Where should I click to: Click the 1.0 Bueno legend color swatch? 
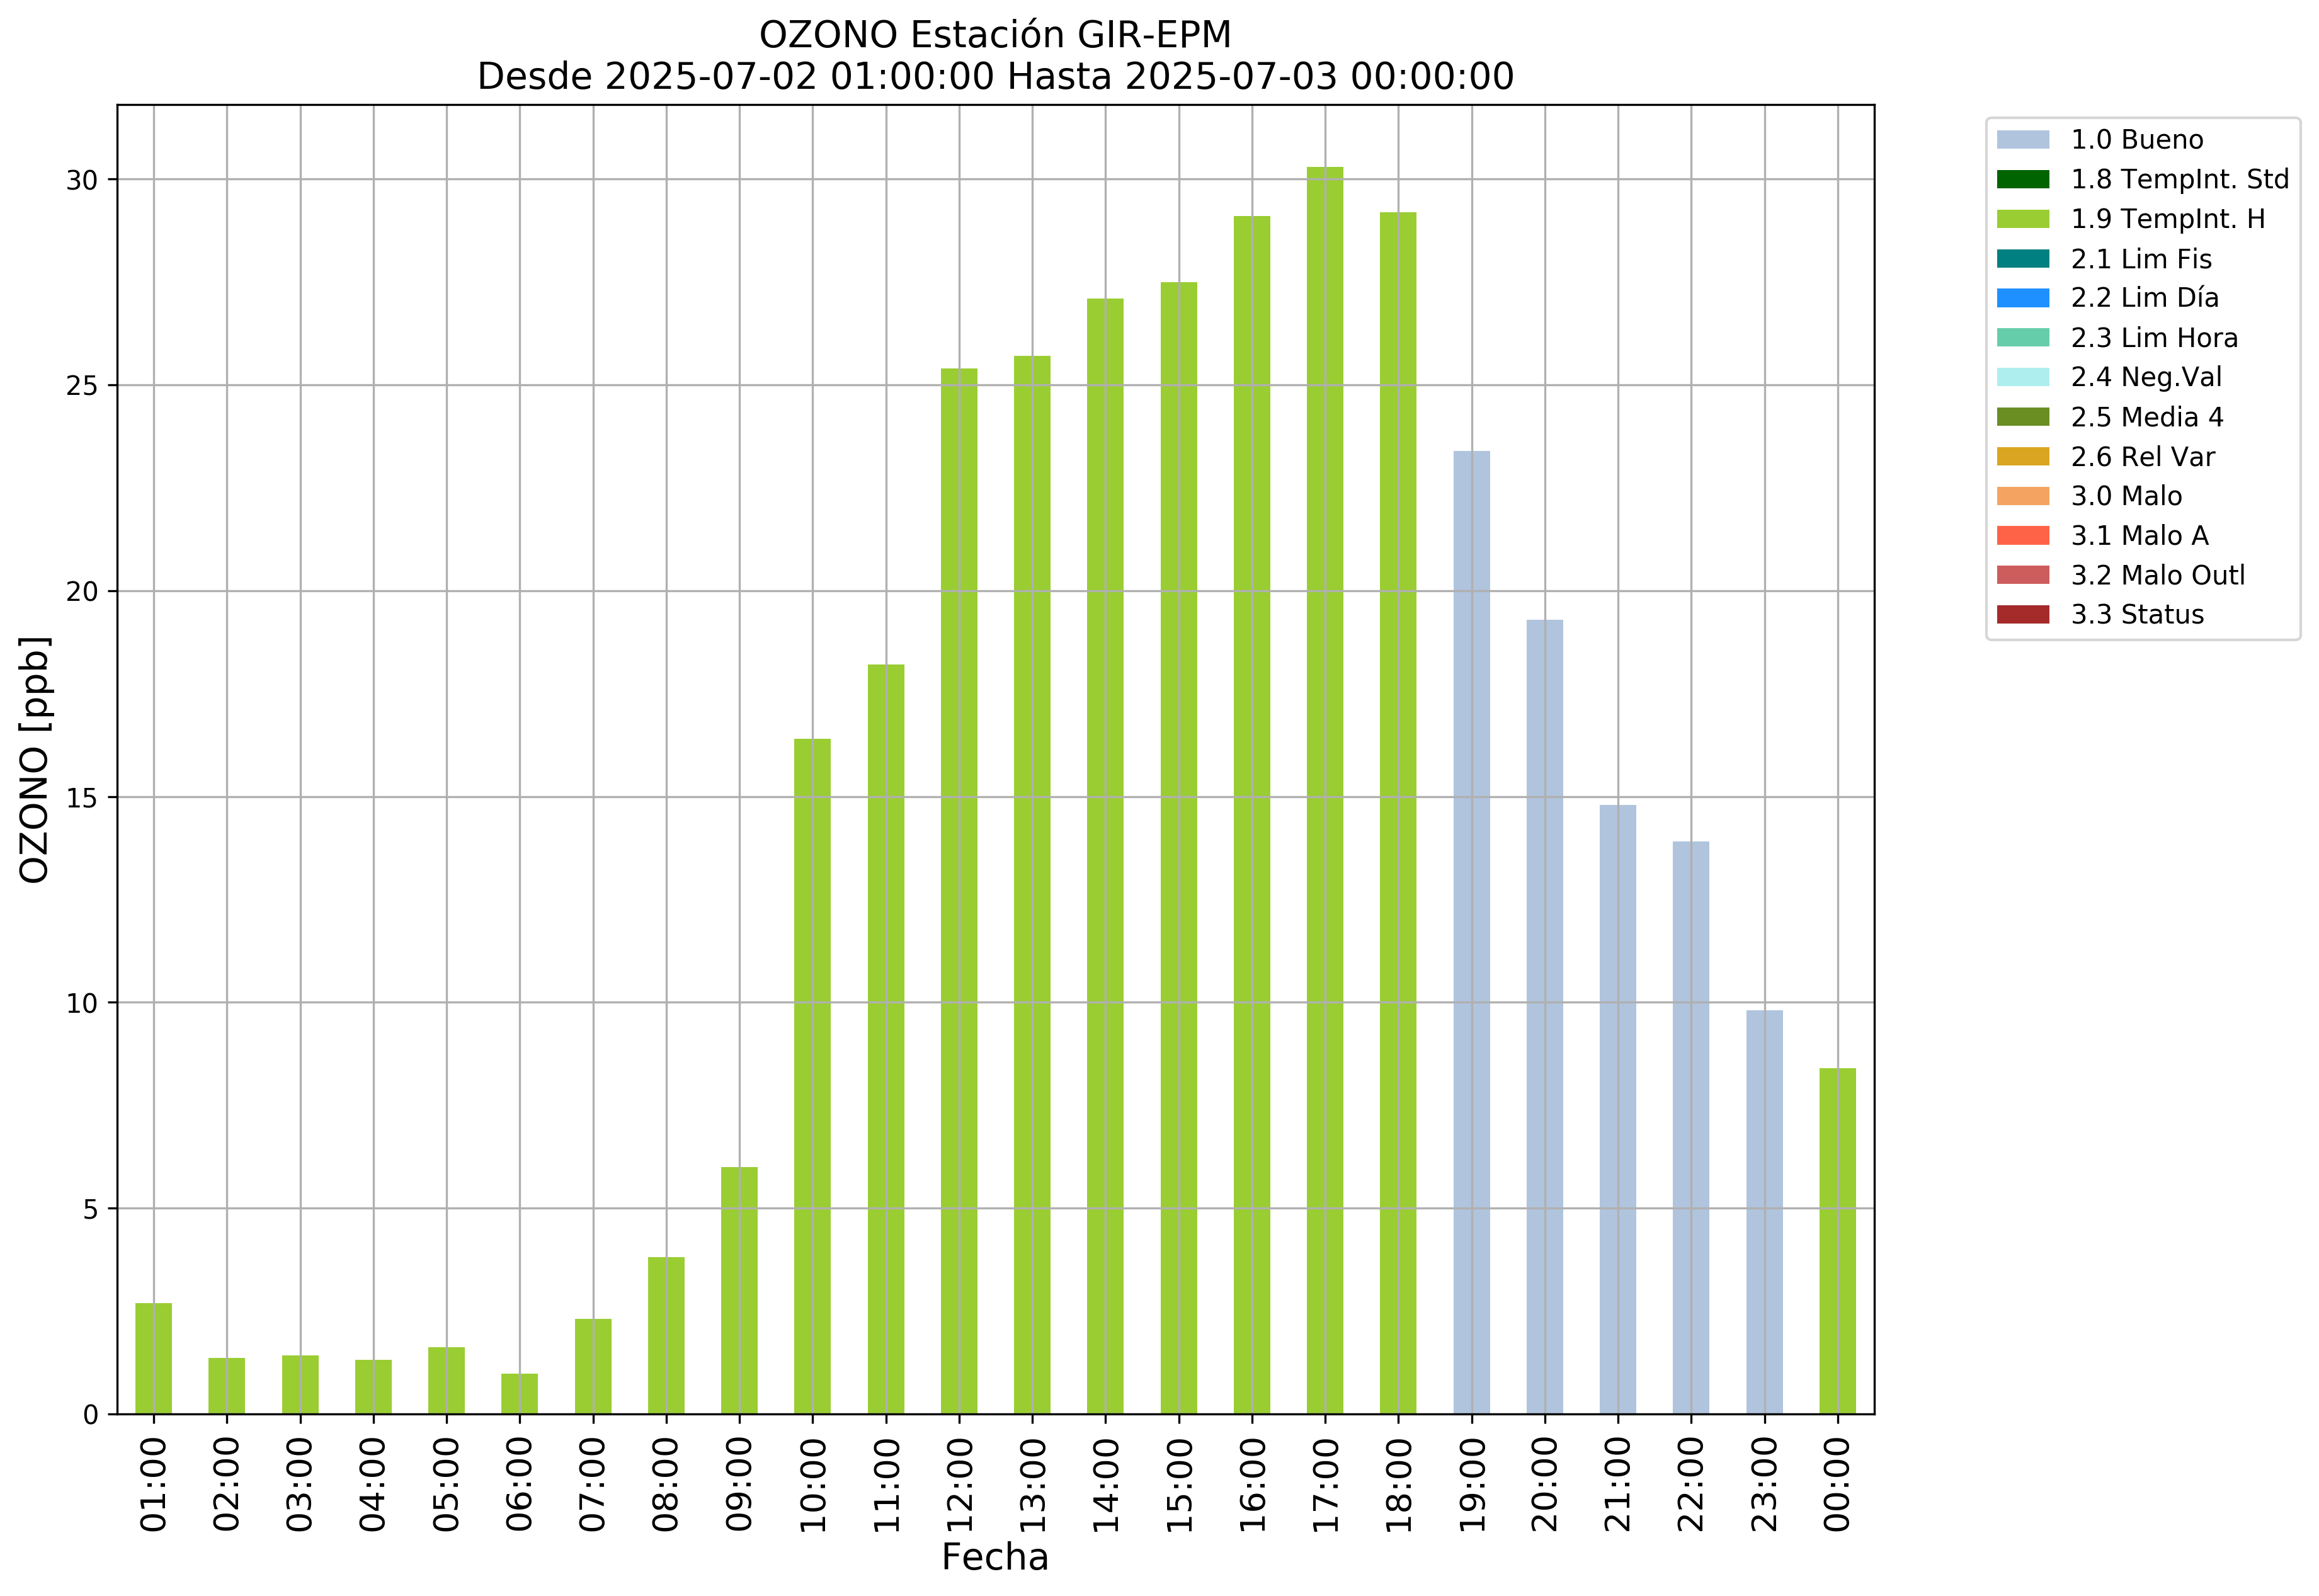(2022, 140)
